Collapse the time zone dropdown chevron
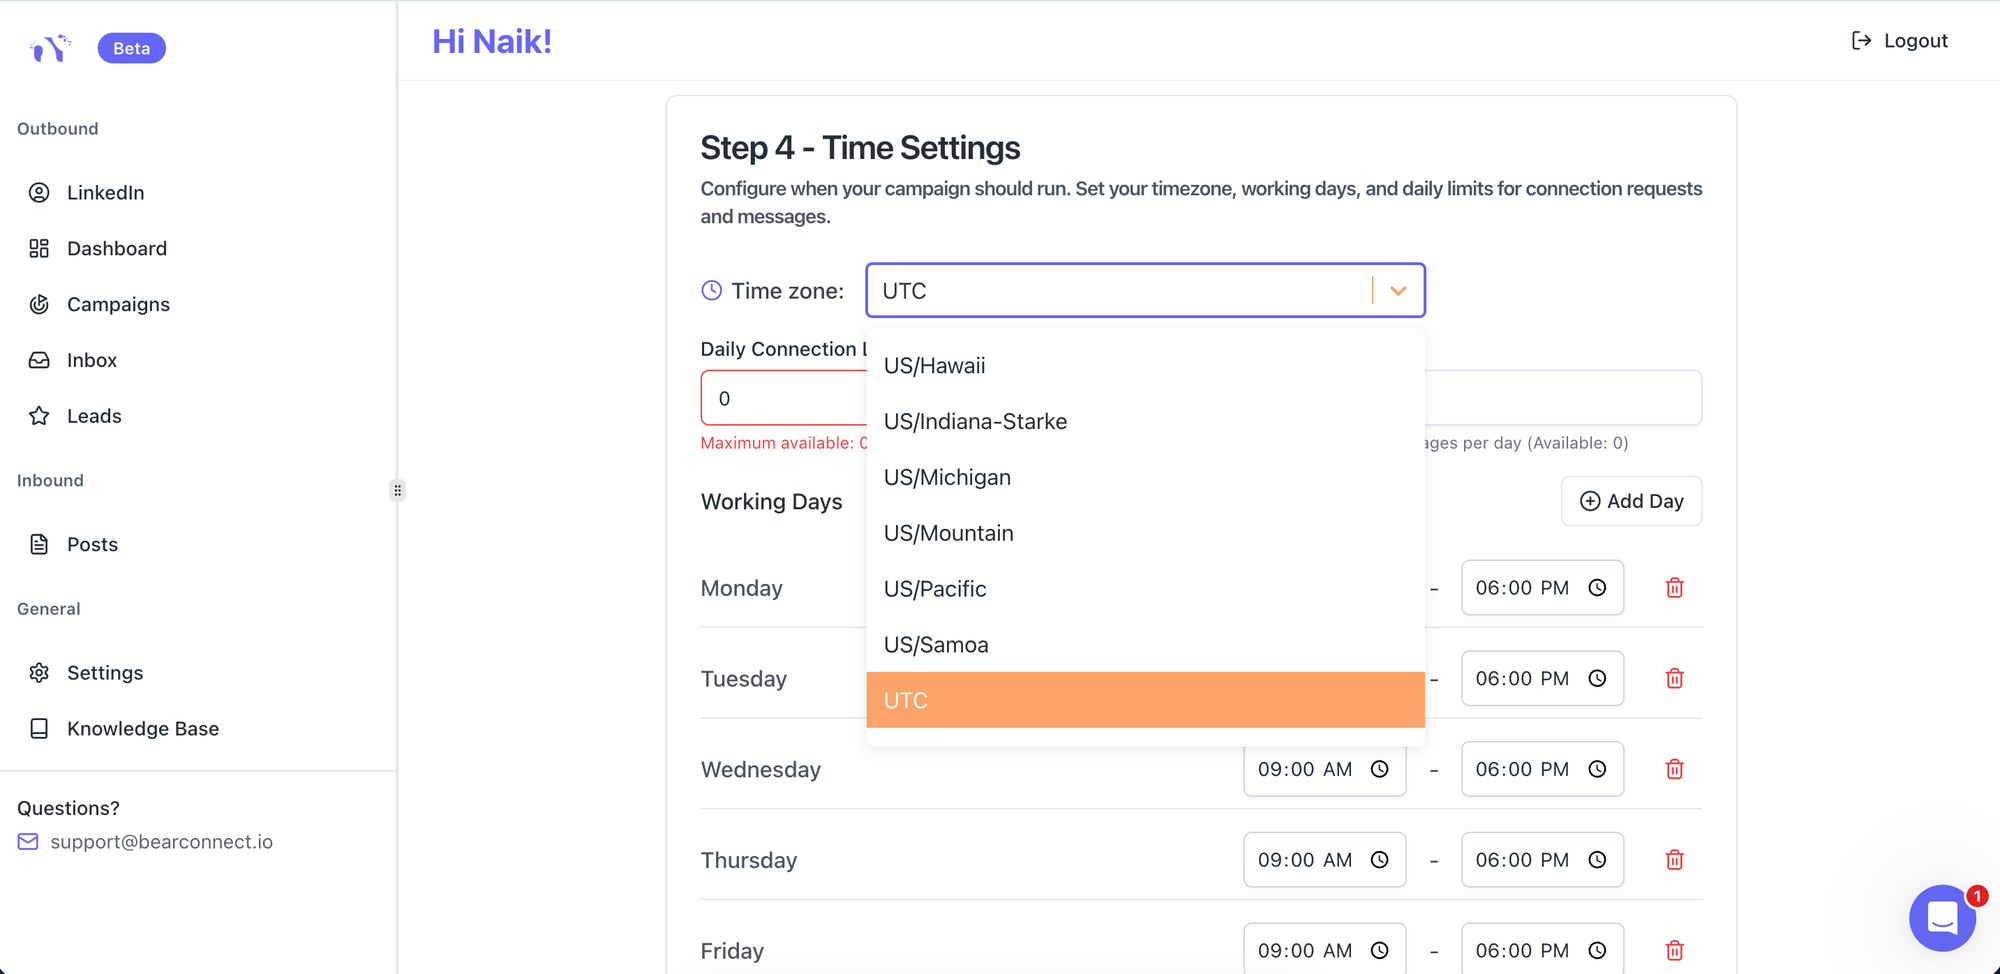 [x=1398, y=291]
